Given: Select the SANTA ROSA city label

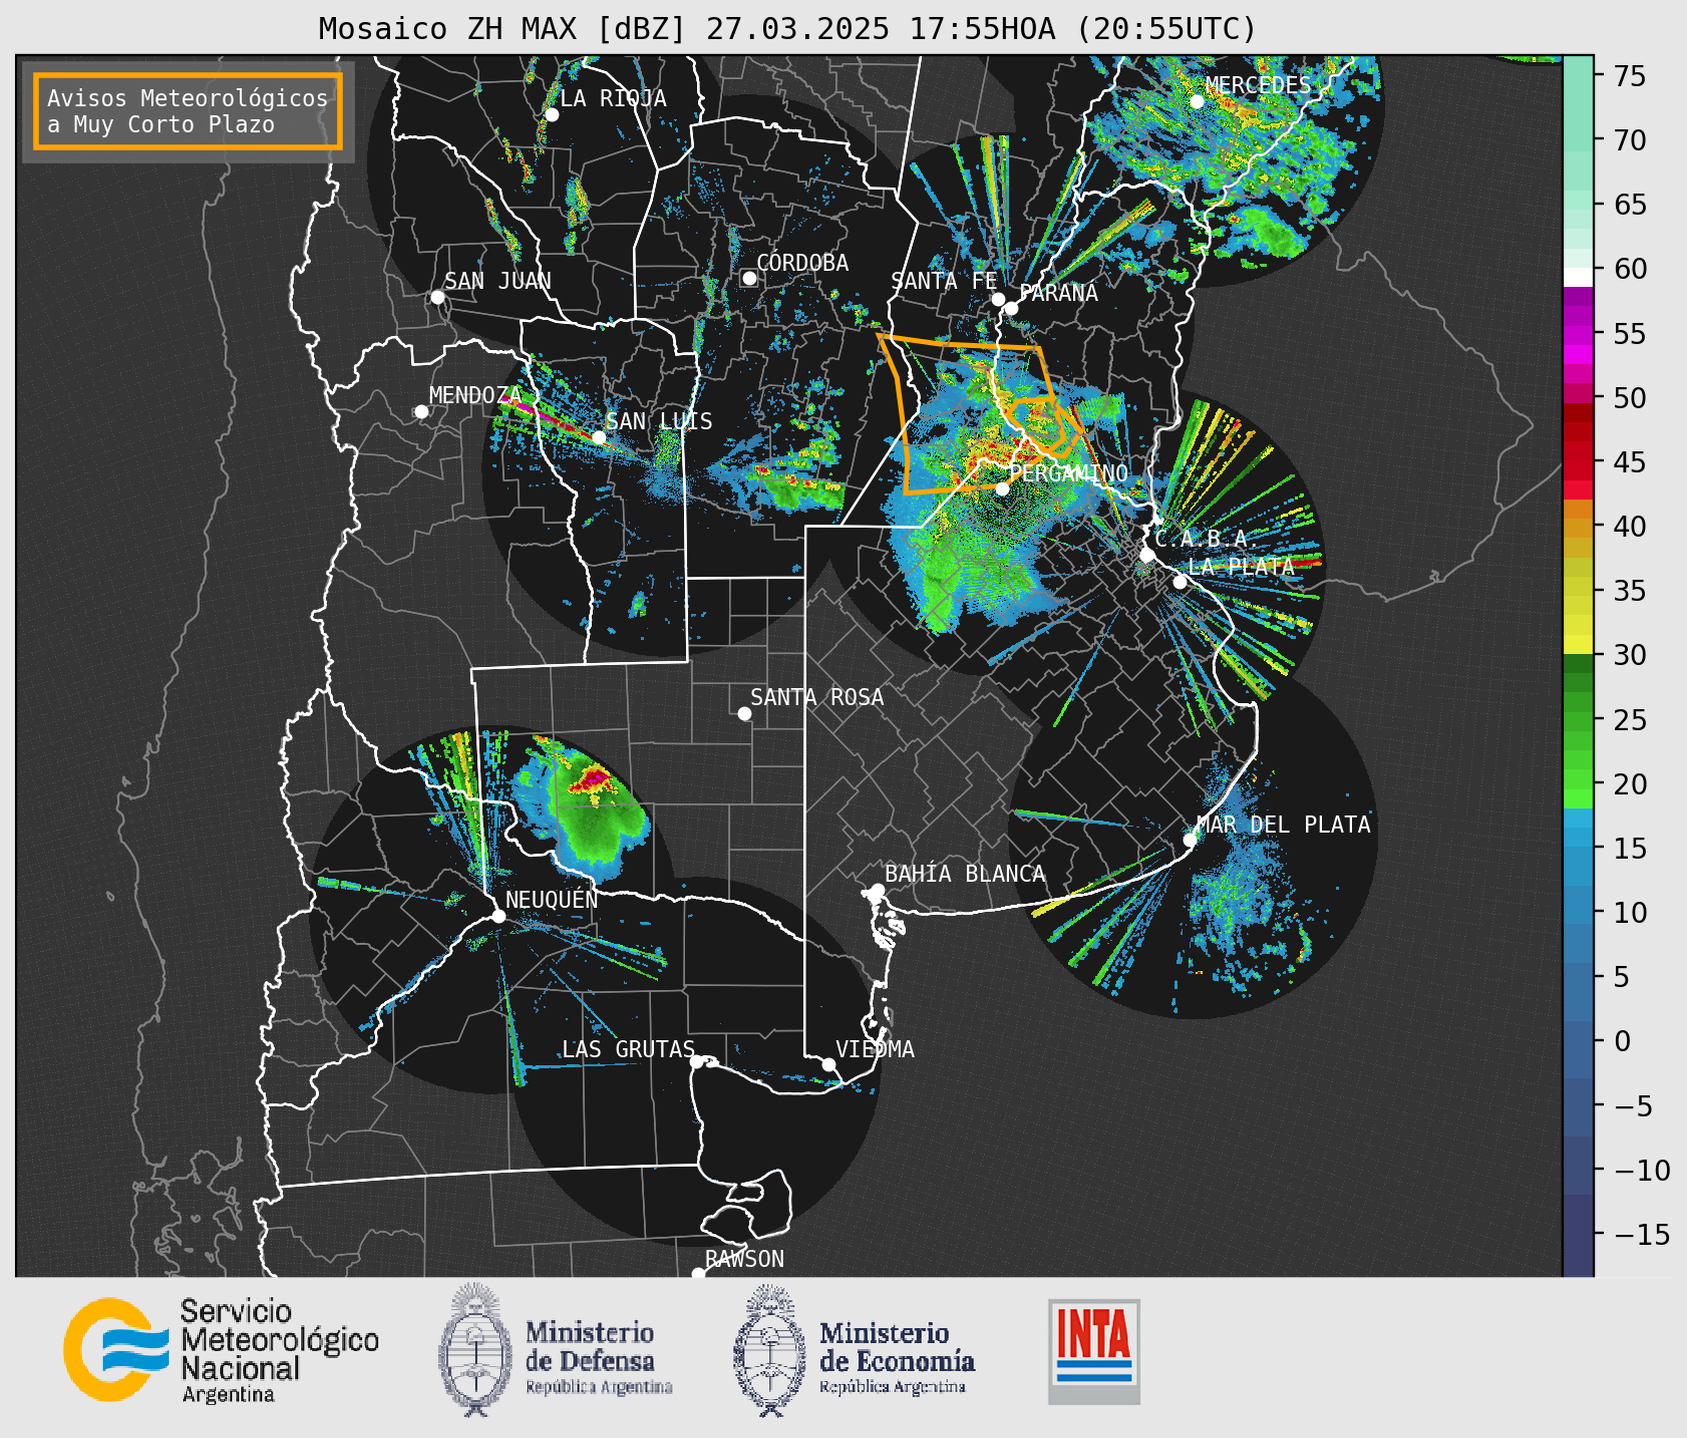Looking at the screenshot, I should point(817,697).
